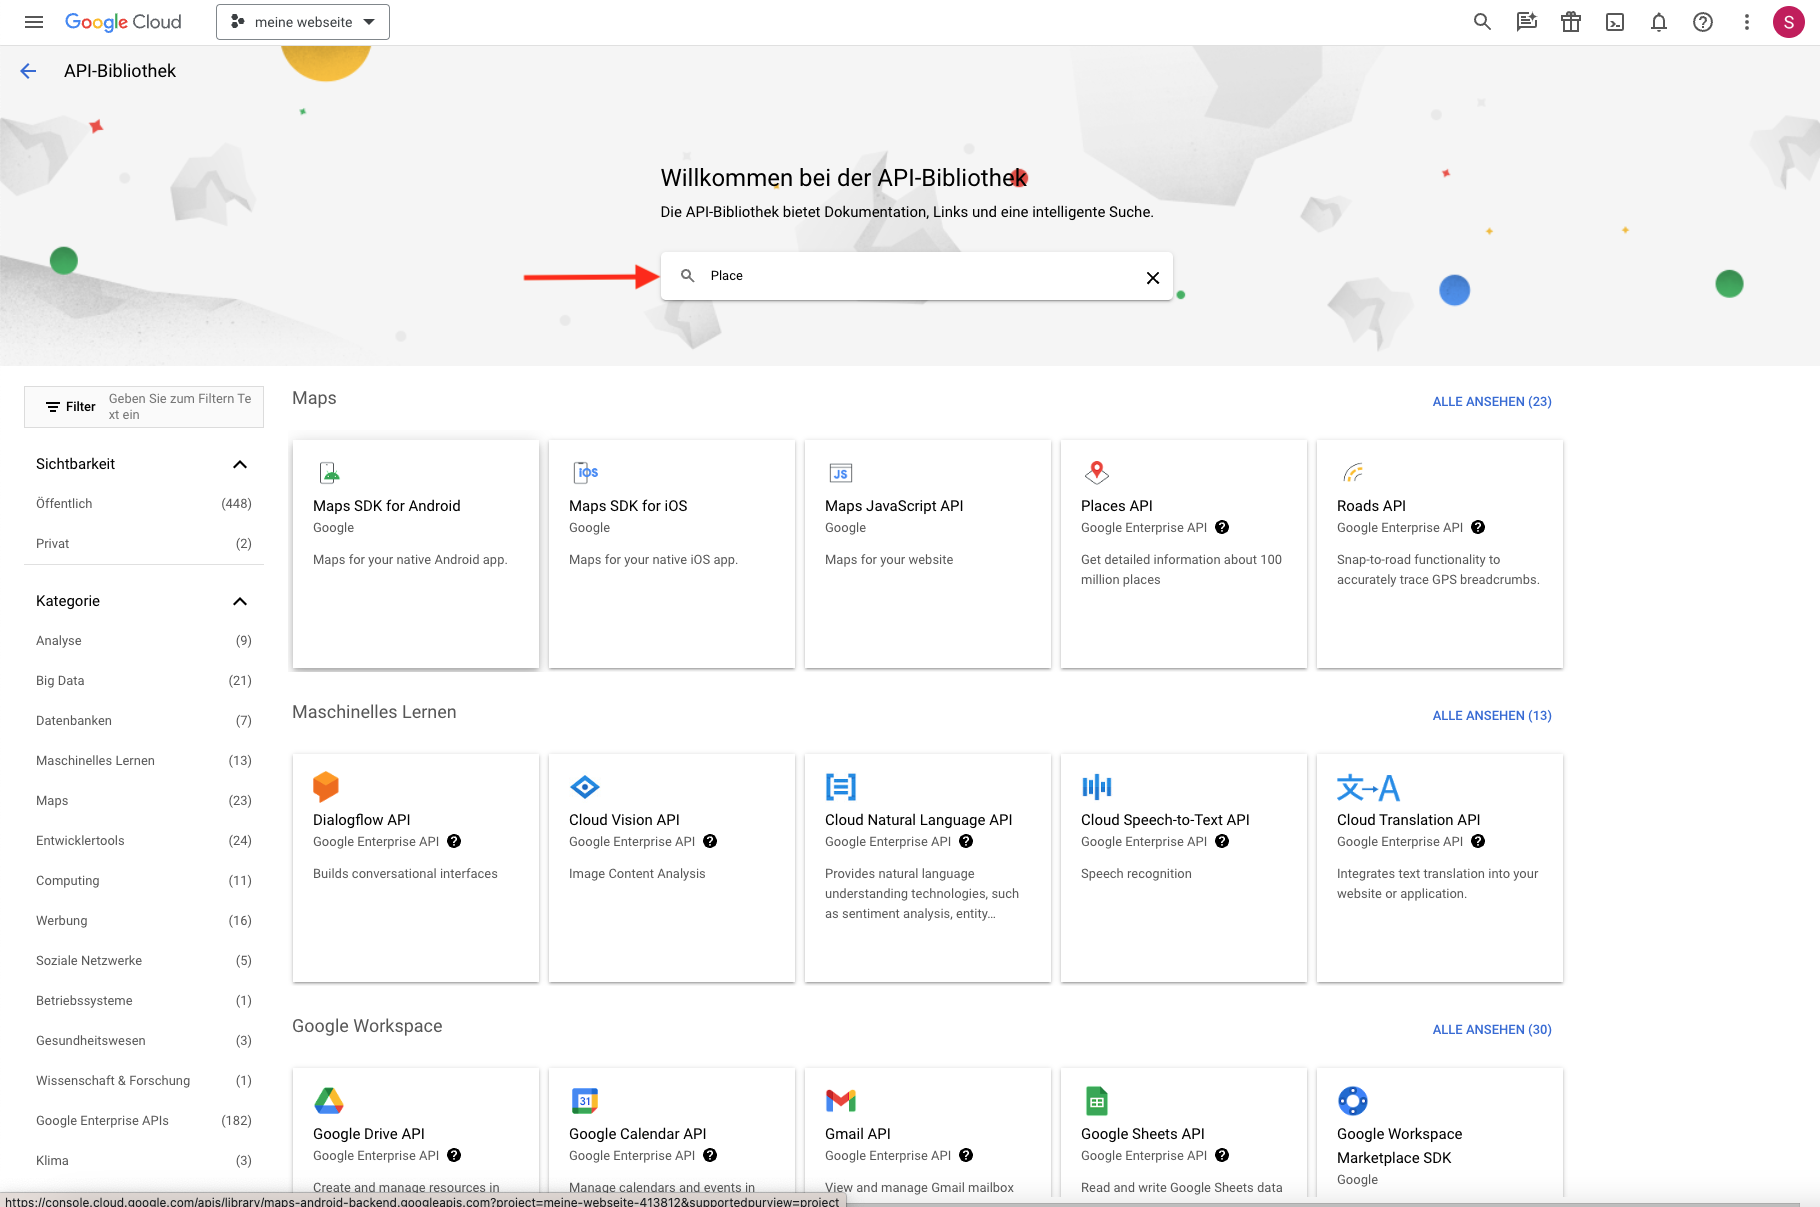Screen dimensions: 1820x1207
Task: Open Places API card title
Action: pos(1116,506)
